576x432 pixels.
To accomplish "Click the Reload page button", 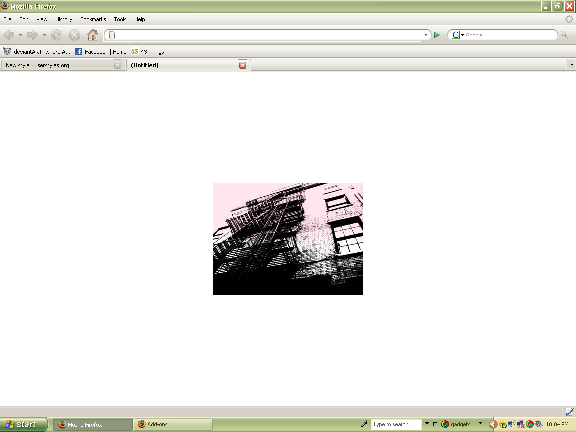I will click(x=56, y=35).
